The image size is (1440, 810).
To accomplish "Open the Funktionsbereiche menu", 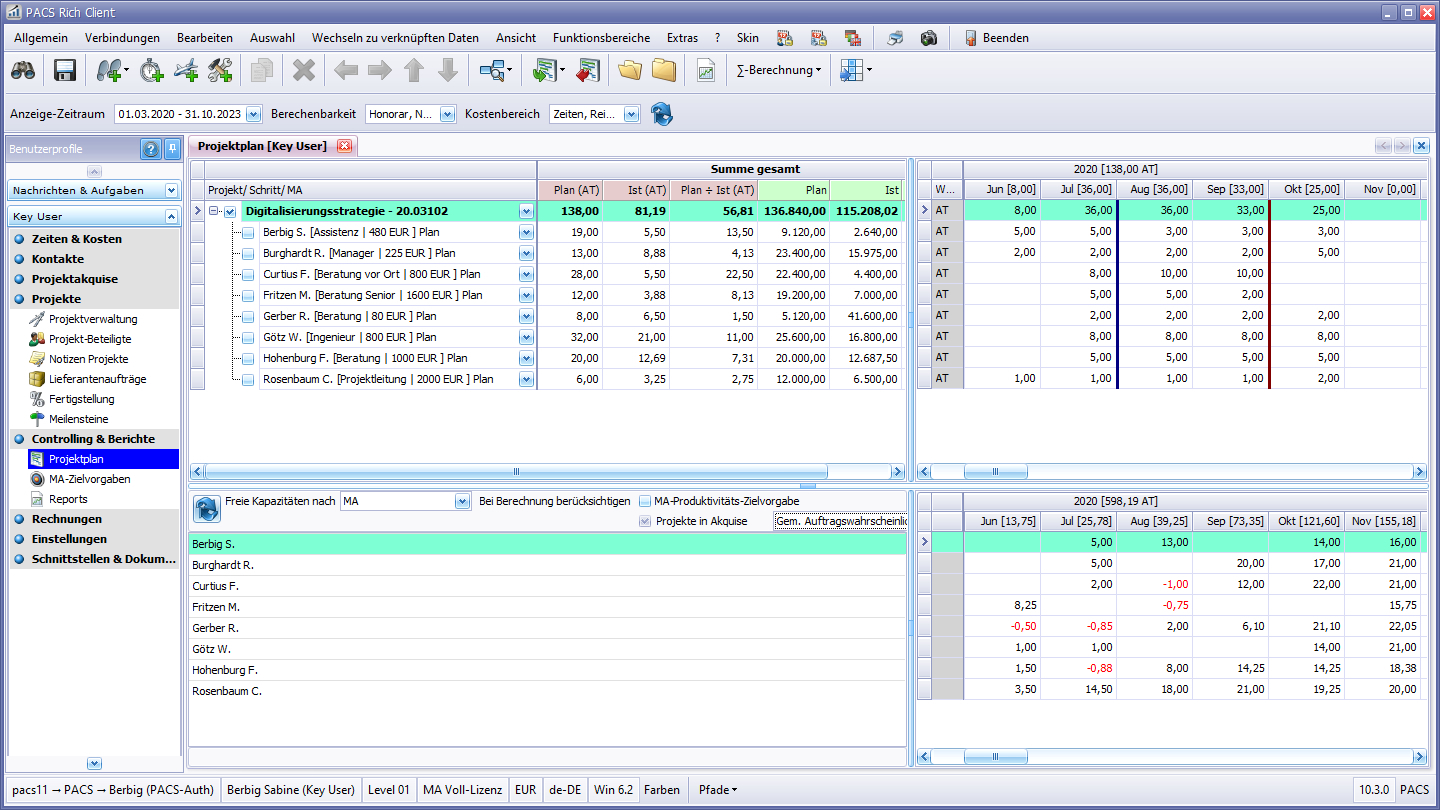I will tap(601, 38).
